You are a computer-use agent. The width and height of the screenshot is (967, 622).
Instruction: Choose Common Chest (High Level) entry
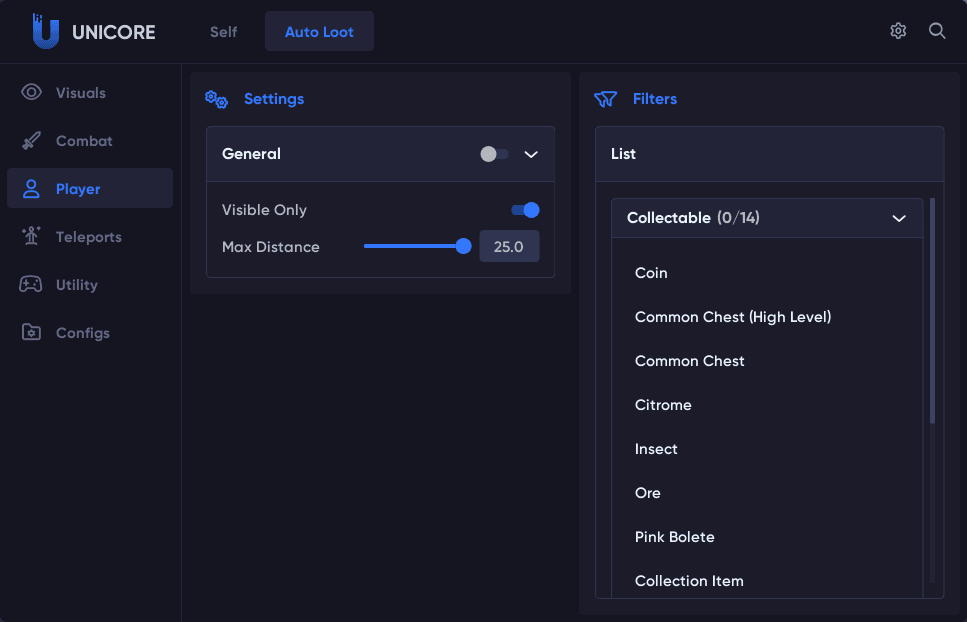[733, 317]
